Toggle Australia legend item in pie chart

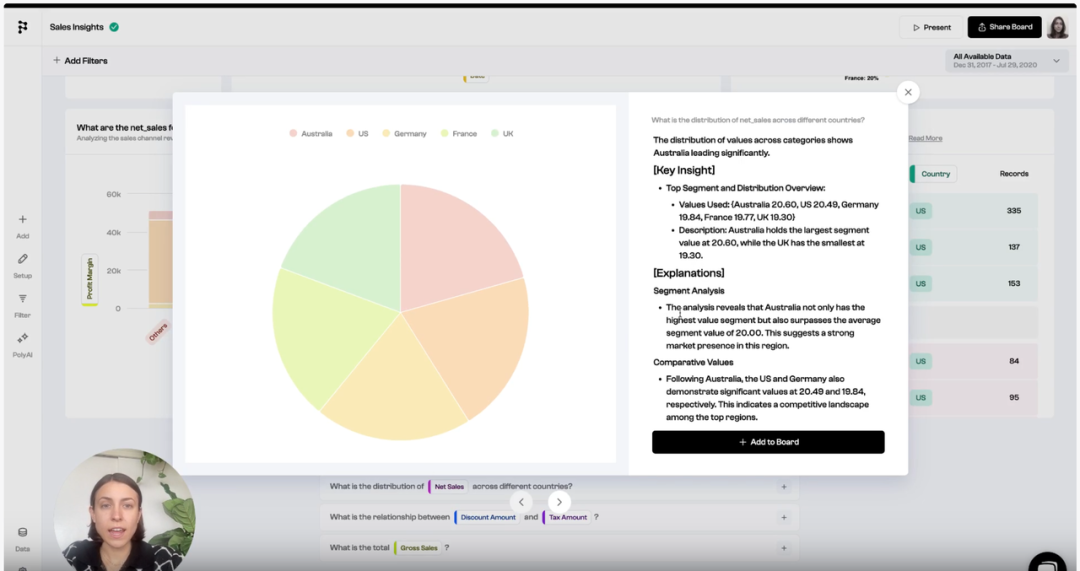(x=311, y=133)
